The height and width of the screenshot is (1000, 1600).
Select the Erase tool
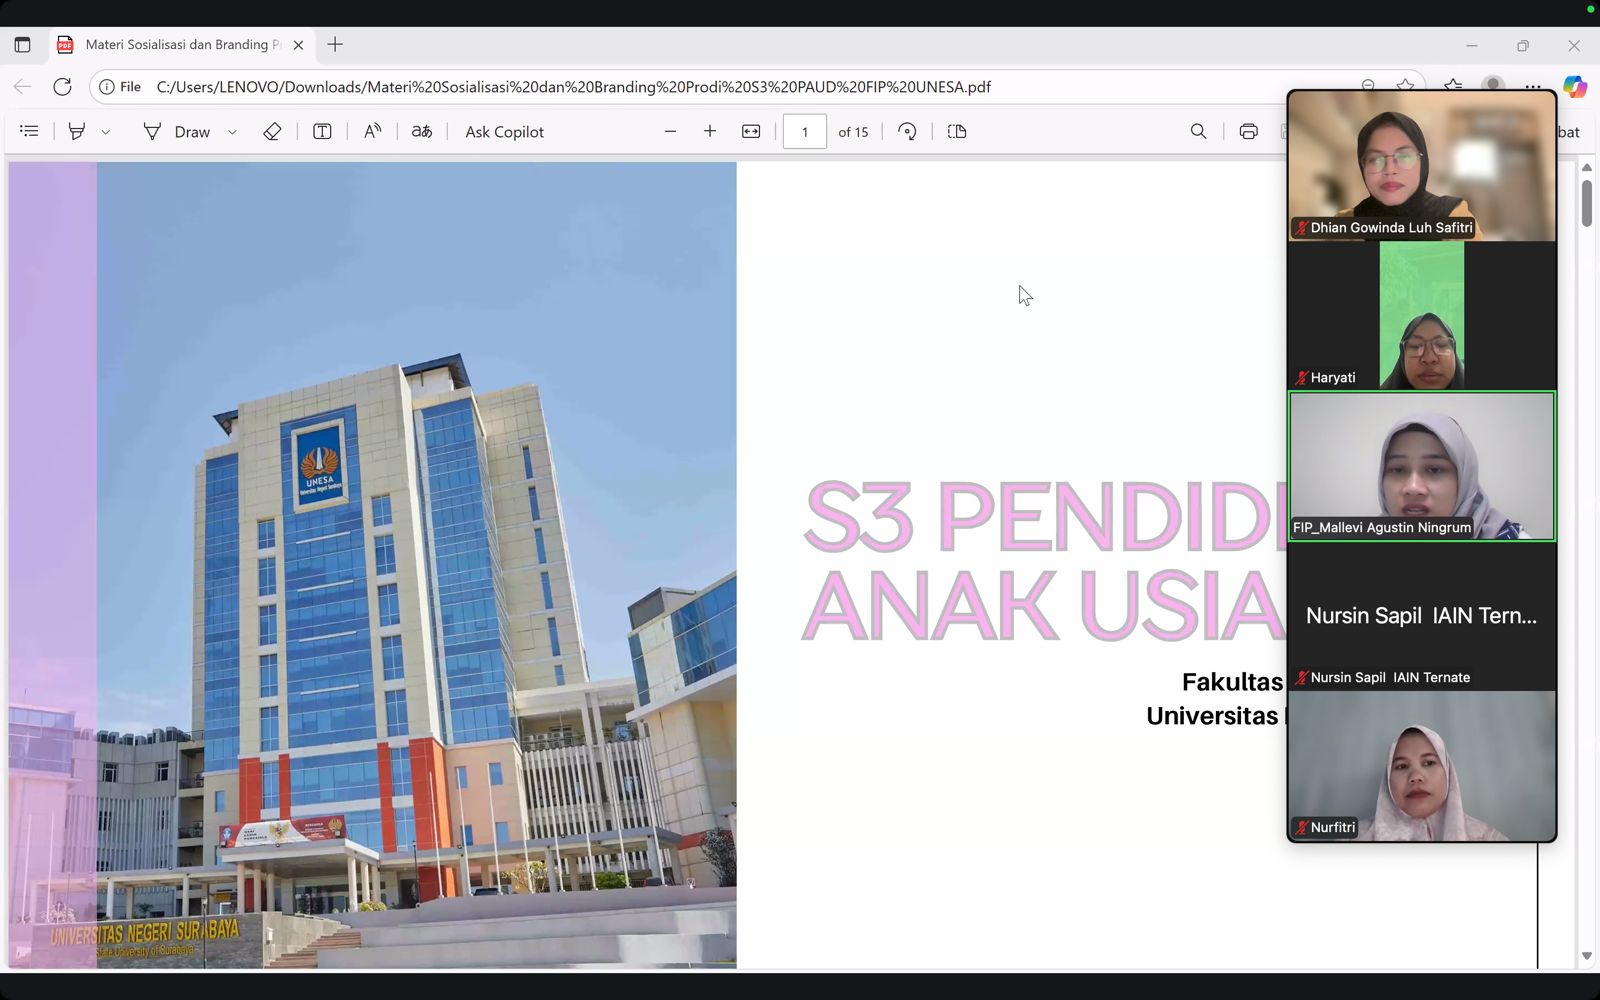pos(272,132)
